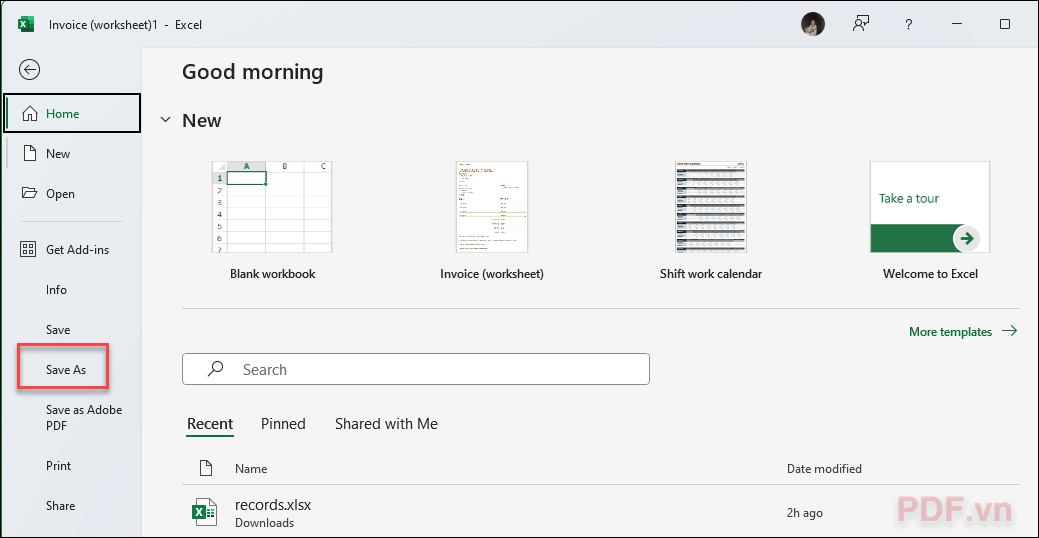Screen dimensions: 1039x538
Task: Open the records.xlsx recent file
Action: coord(601,513)
